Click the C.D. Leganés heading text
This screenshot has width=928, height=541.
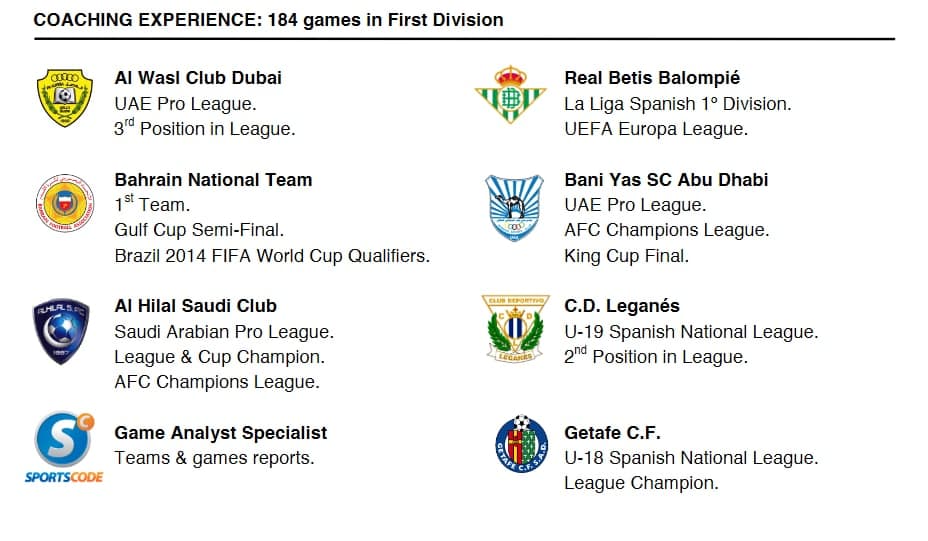tap(621, 305)
